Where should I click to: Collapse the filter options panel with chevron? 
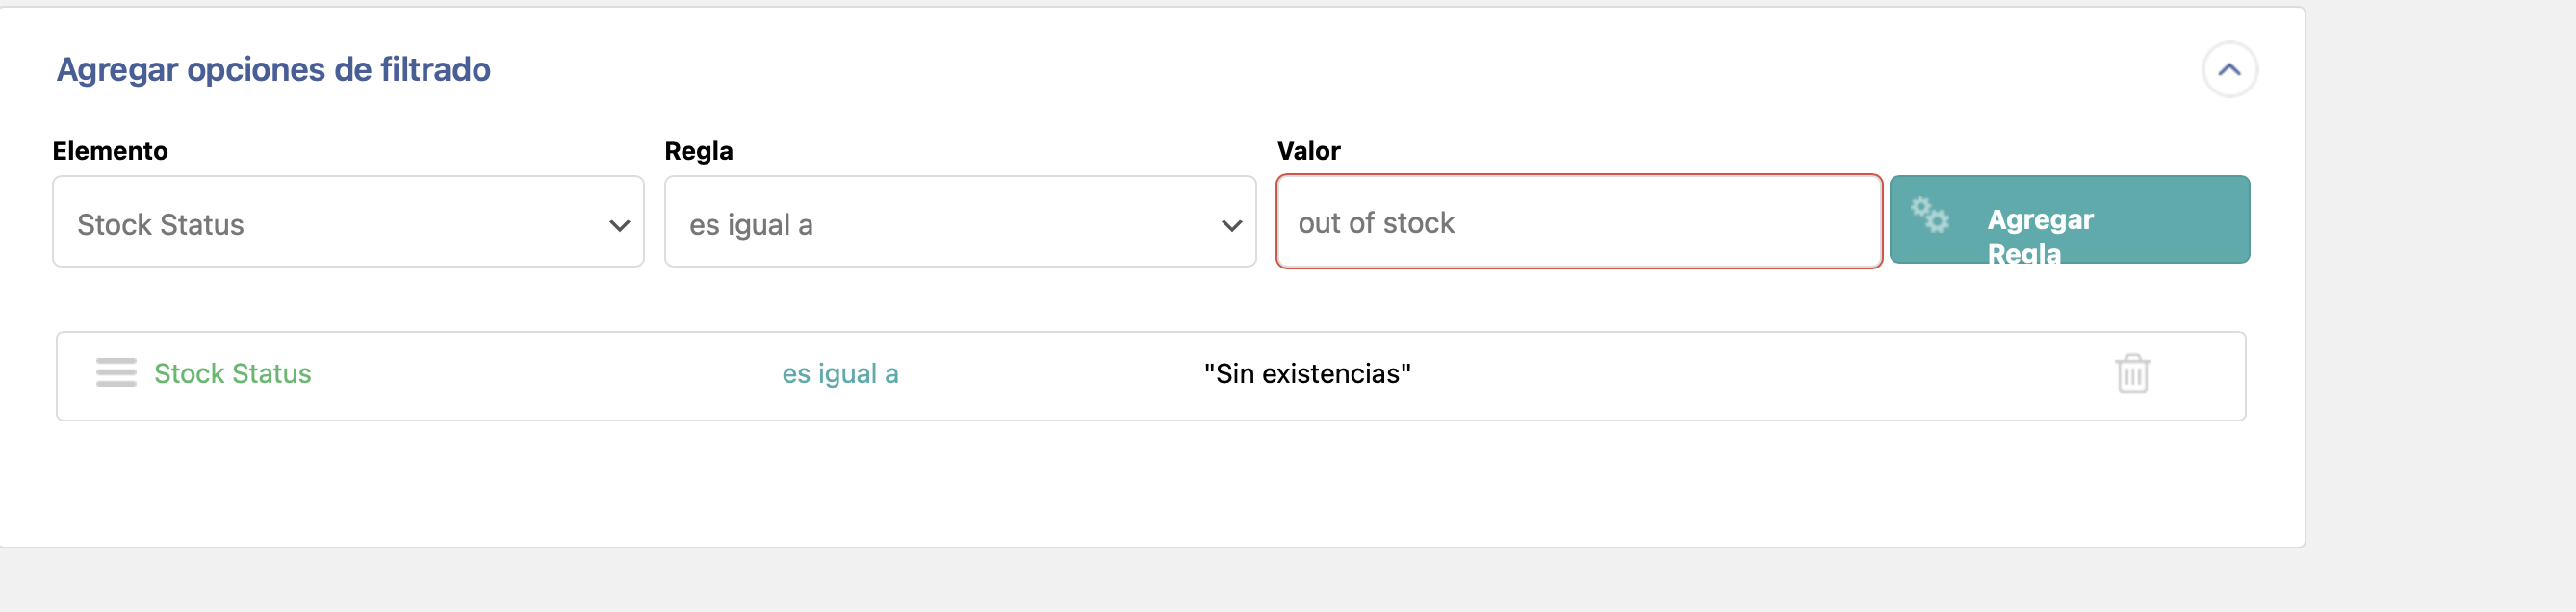click(2229, 70)
